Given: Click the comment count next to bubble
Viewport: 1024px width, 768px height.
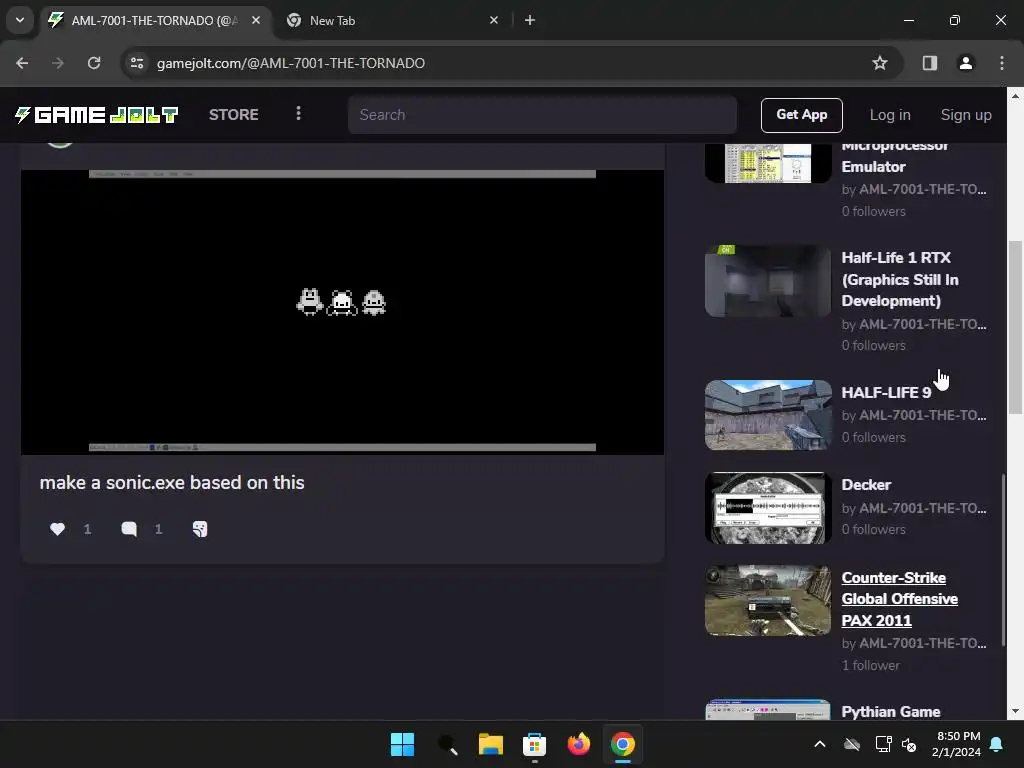Looking at the screenshot, I should click(x=158, y=529).
